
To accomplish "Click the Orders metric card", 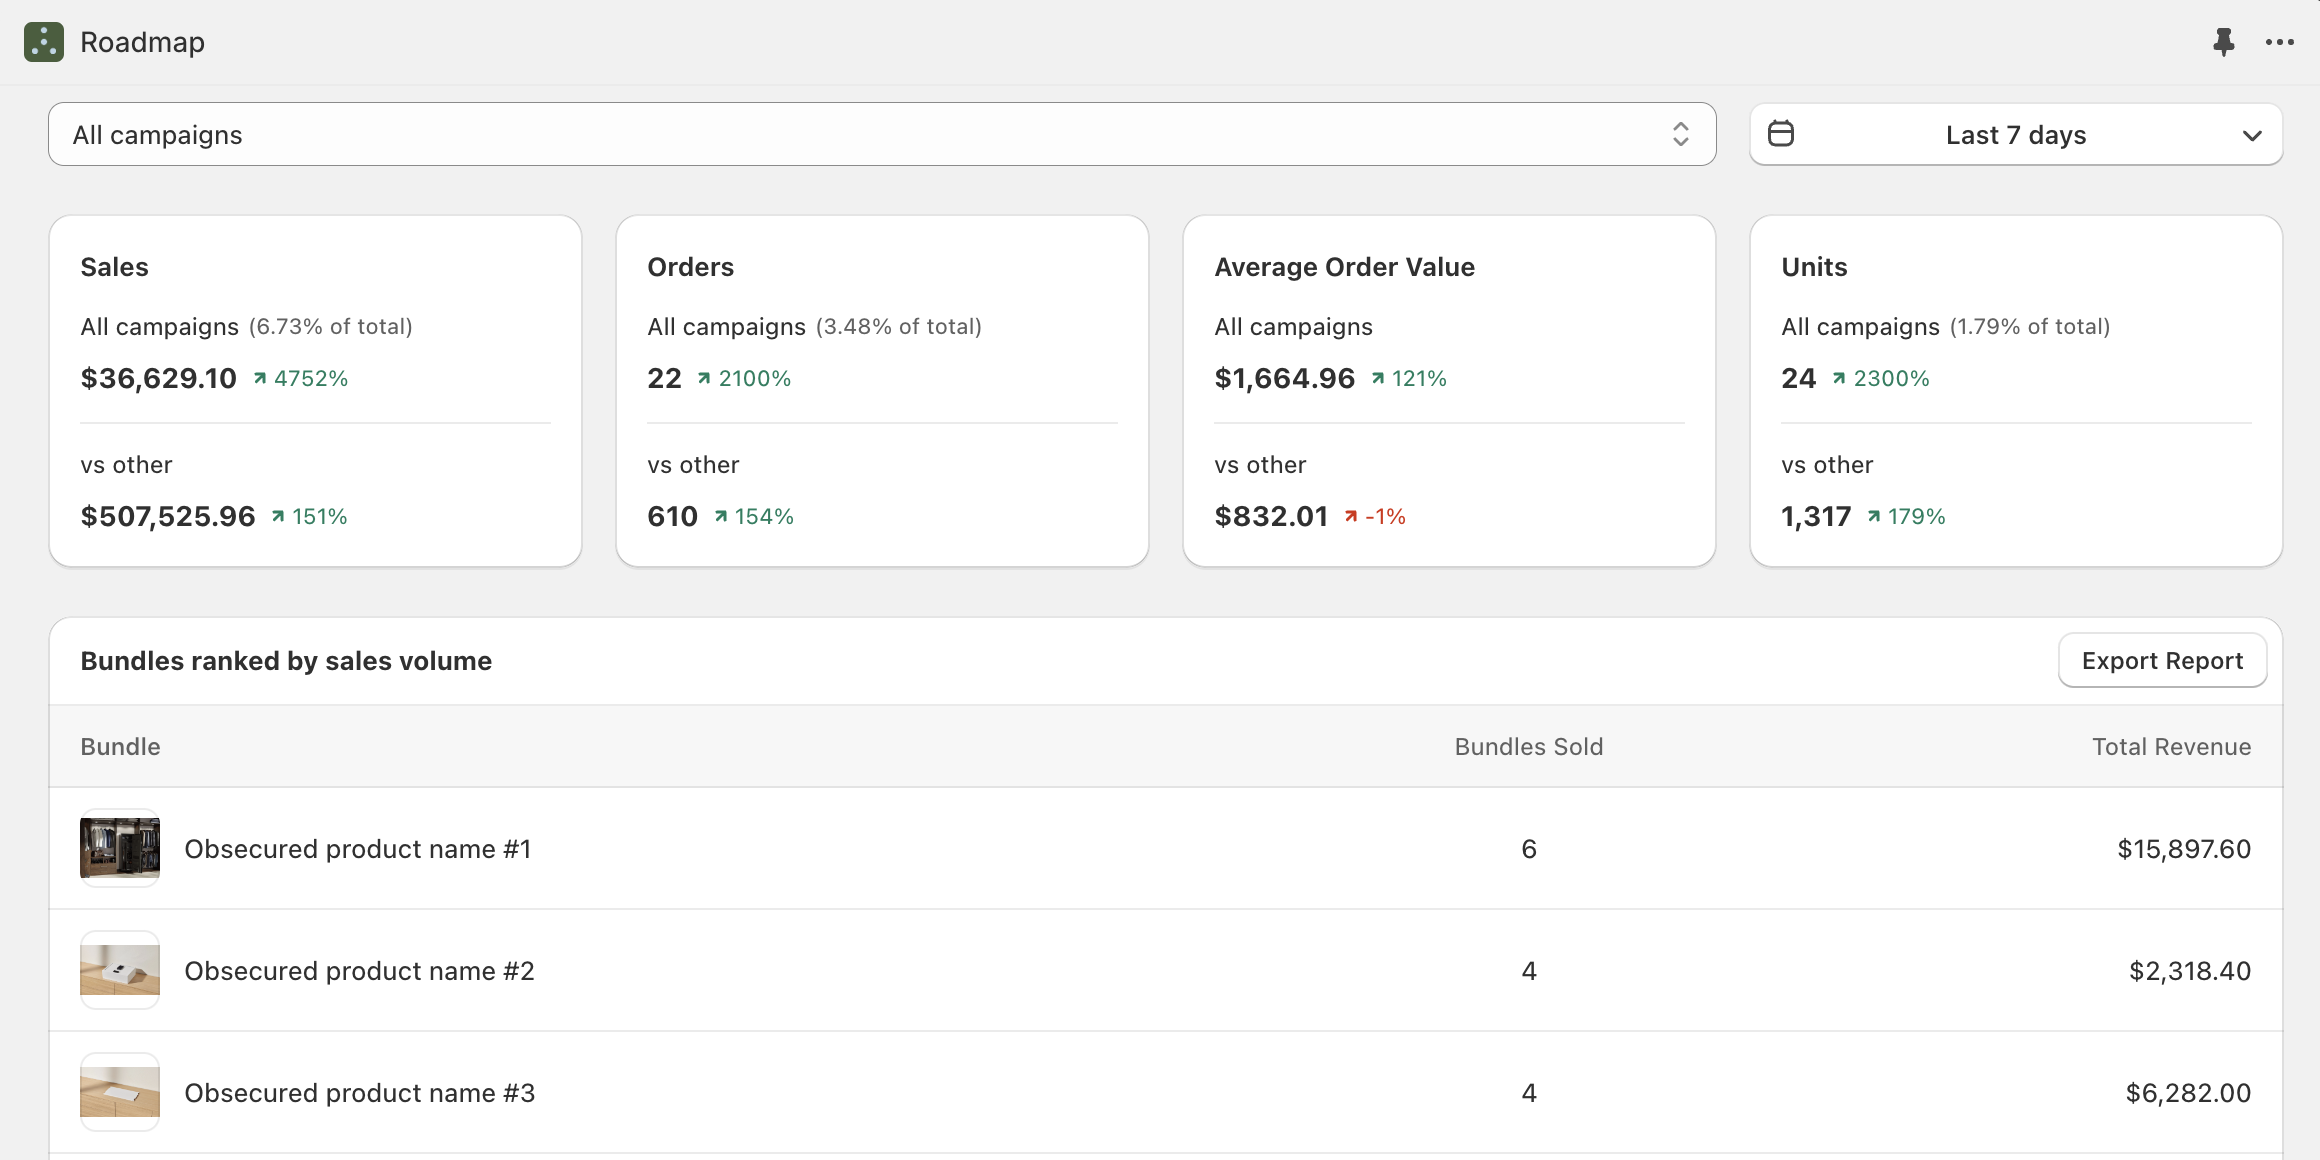I will (x=882, y=390).
